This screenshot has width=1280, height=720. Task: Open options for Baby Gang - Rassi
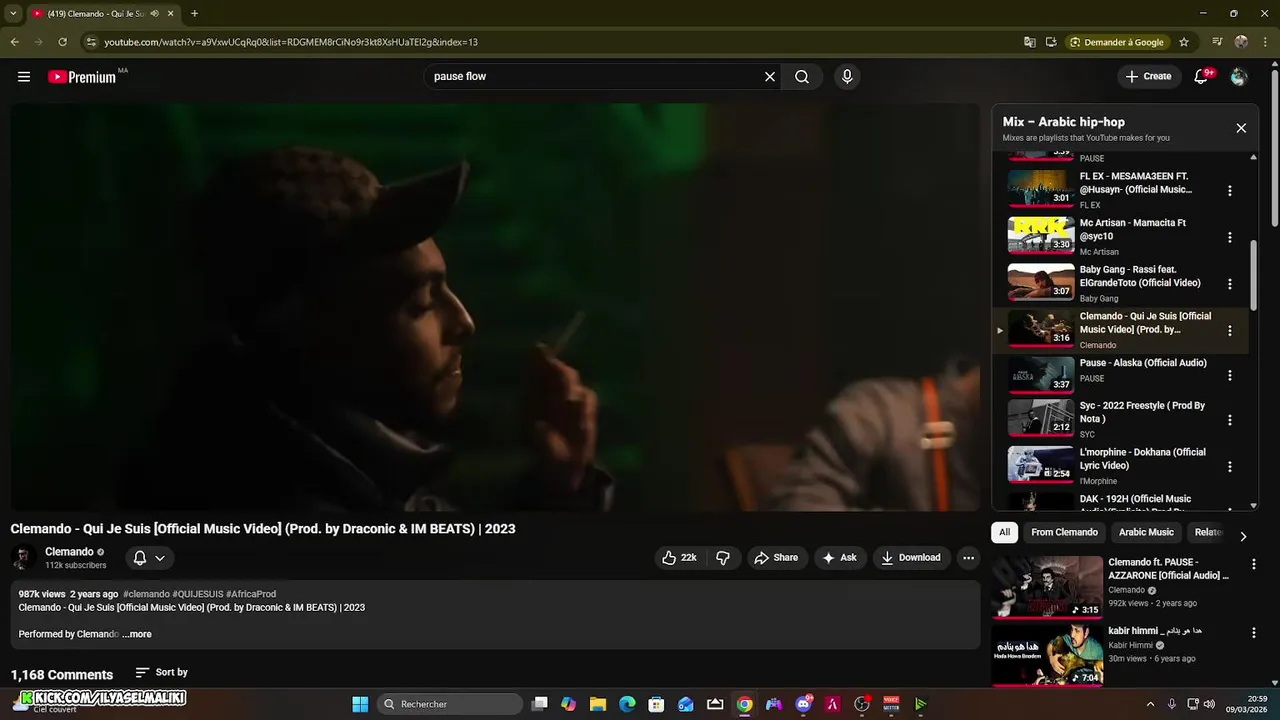point(1230,284)
